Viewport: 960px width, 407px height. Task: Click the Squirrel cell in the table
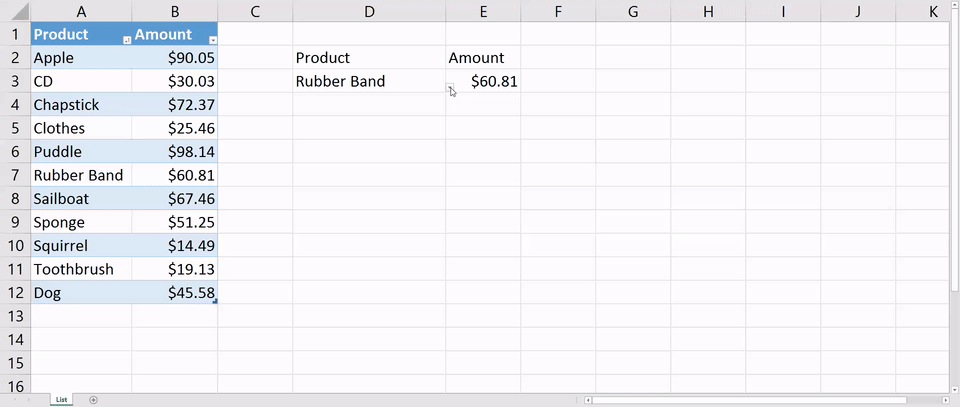tap(80, 246)
